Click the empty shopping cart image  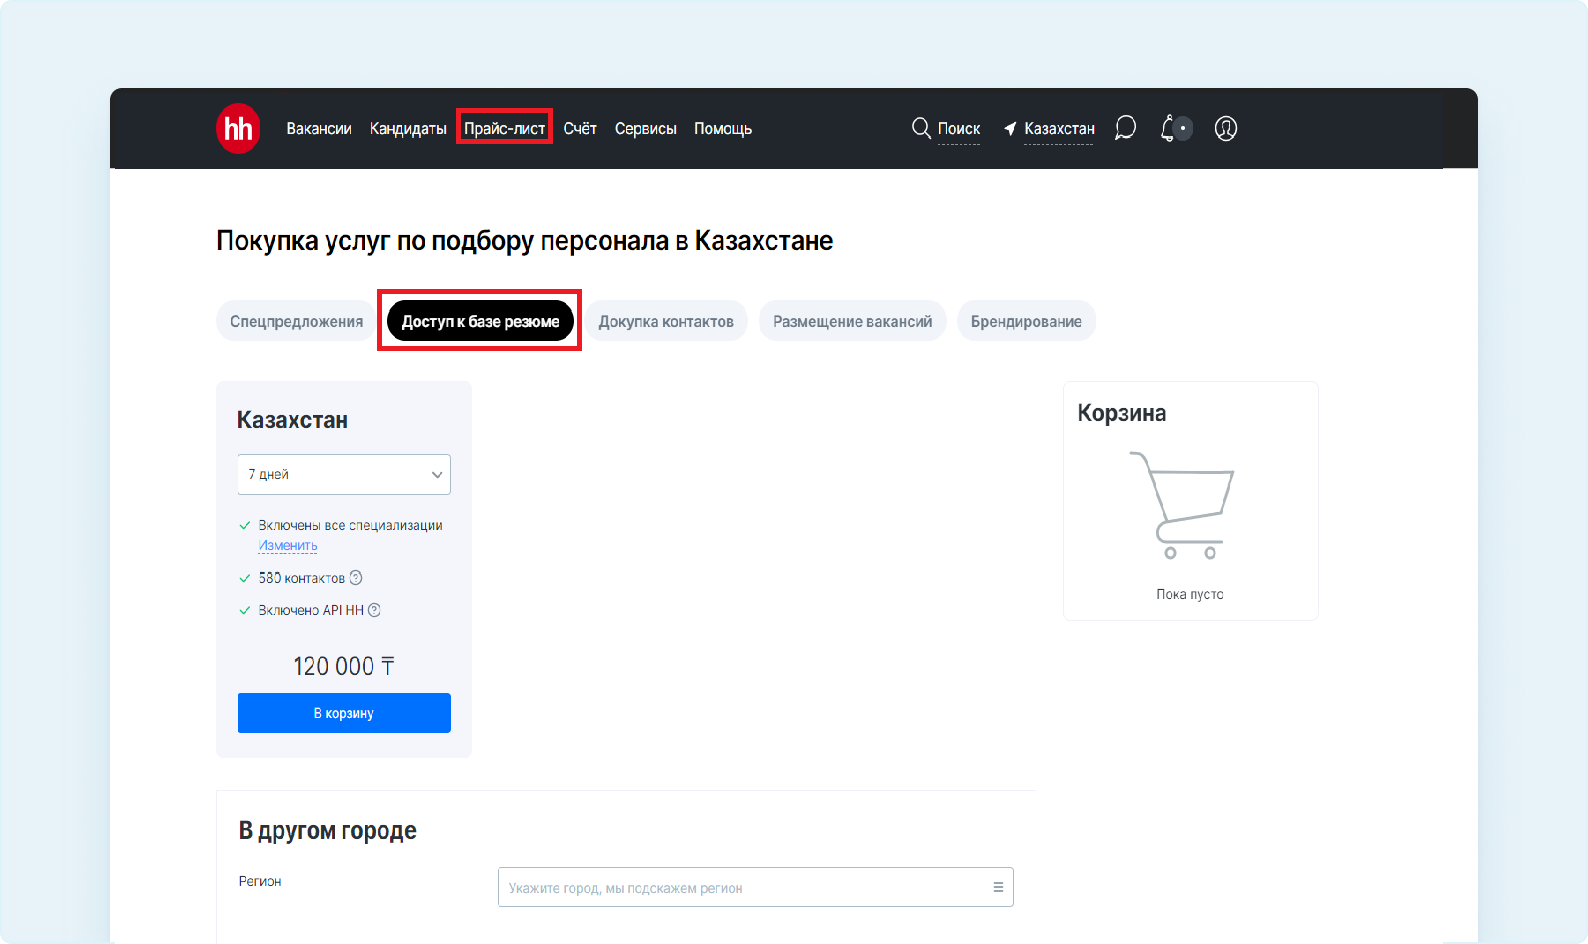(1183, 505)
